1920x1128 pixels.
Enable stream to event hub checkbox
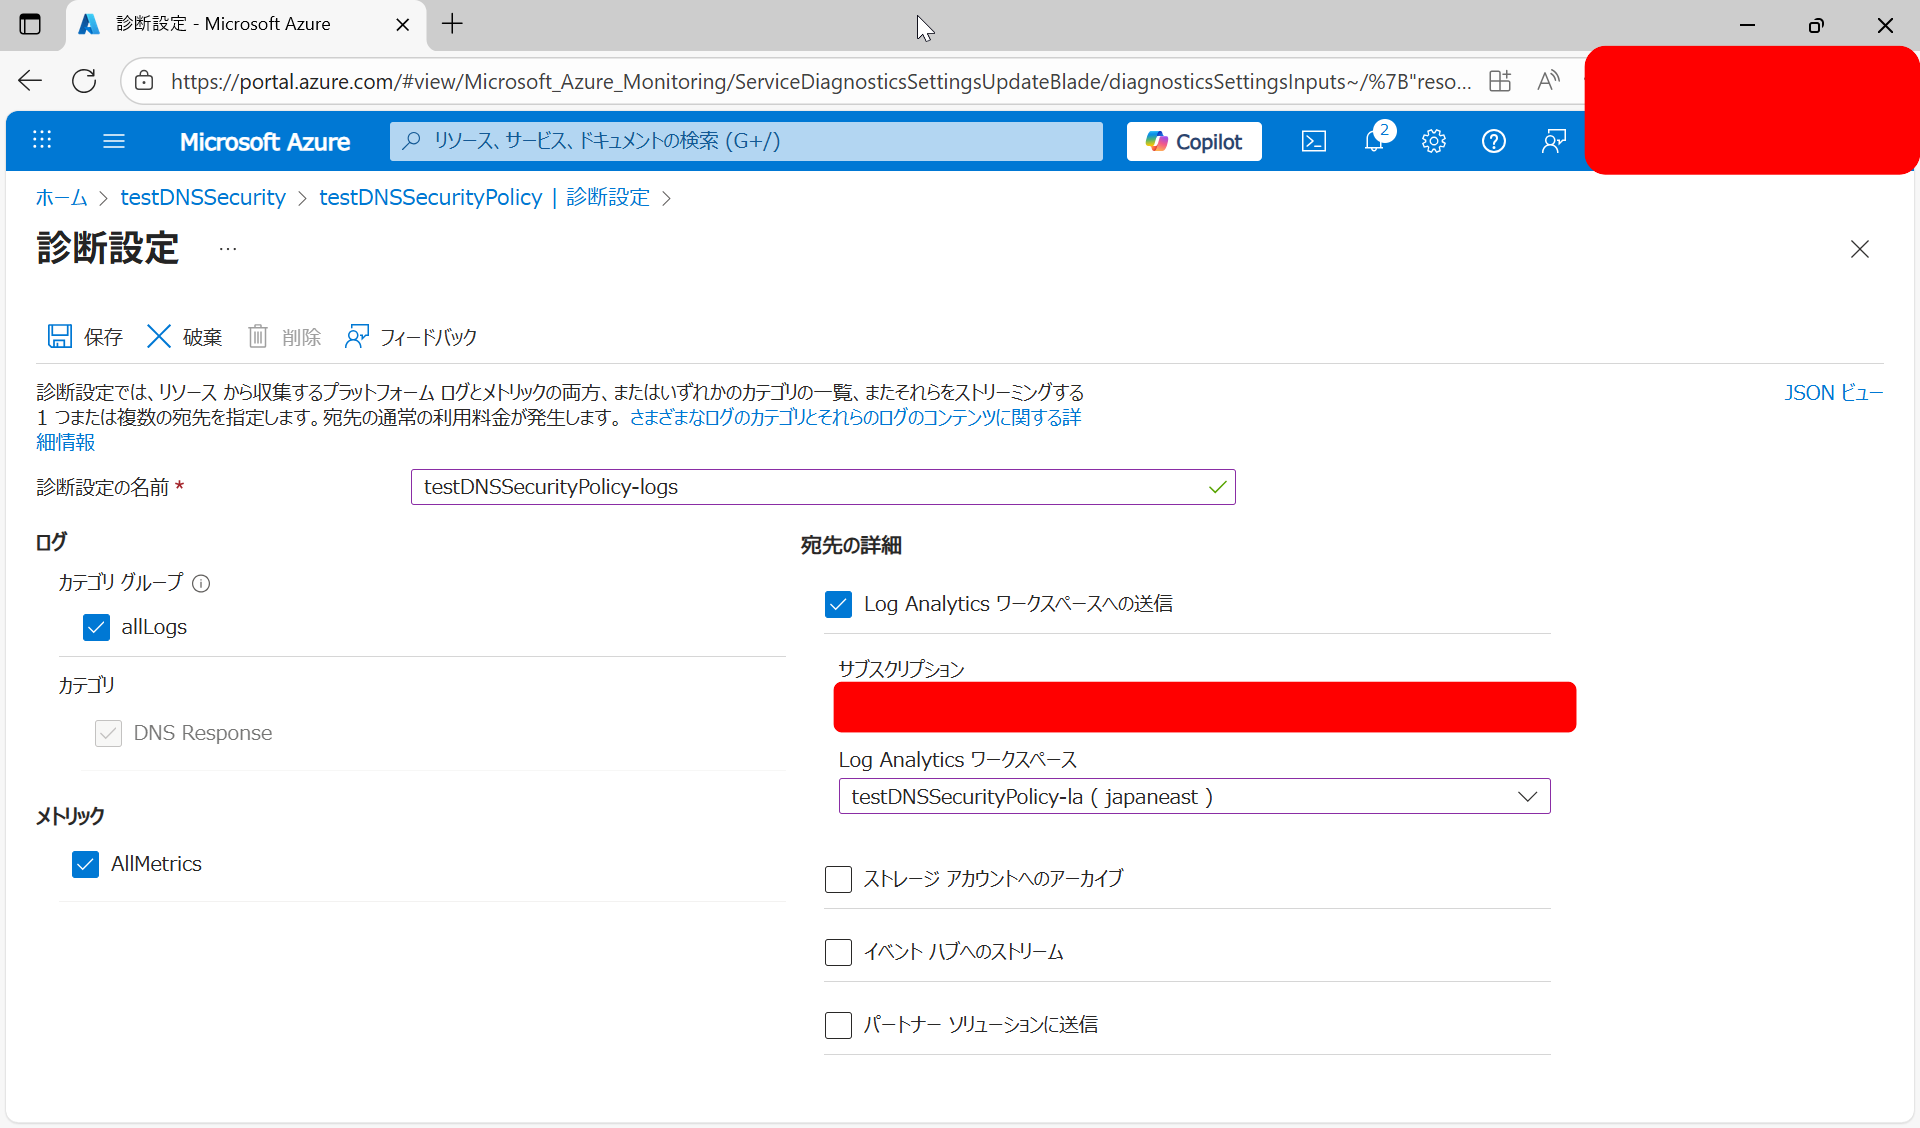[838, 952]
